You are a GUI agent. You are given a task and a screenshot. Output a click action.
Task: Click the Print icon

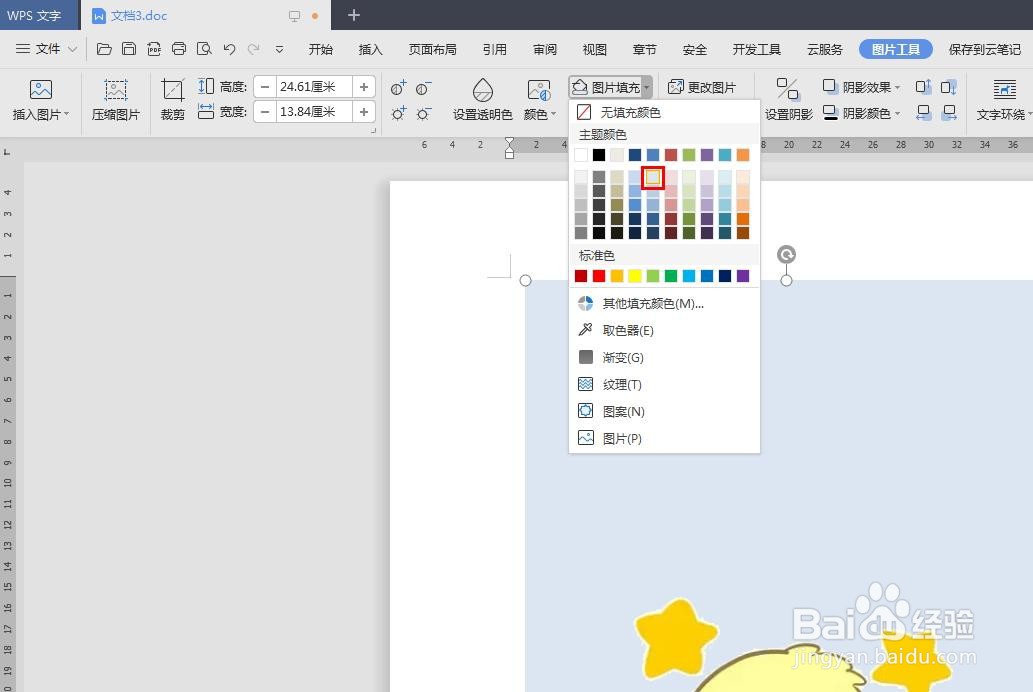179,49
